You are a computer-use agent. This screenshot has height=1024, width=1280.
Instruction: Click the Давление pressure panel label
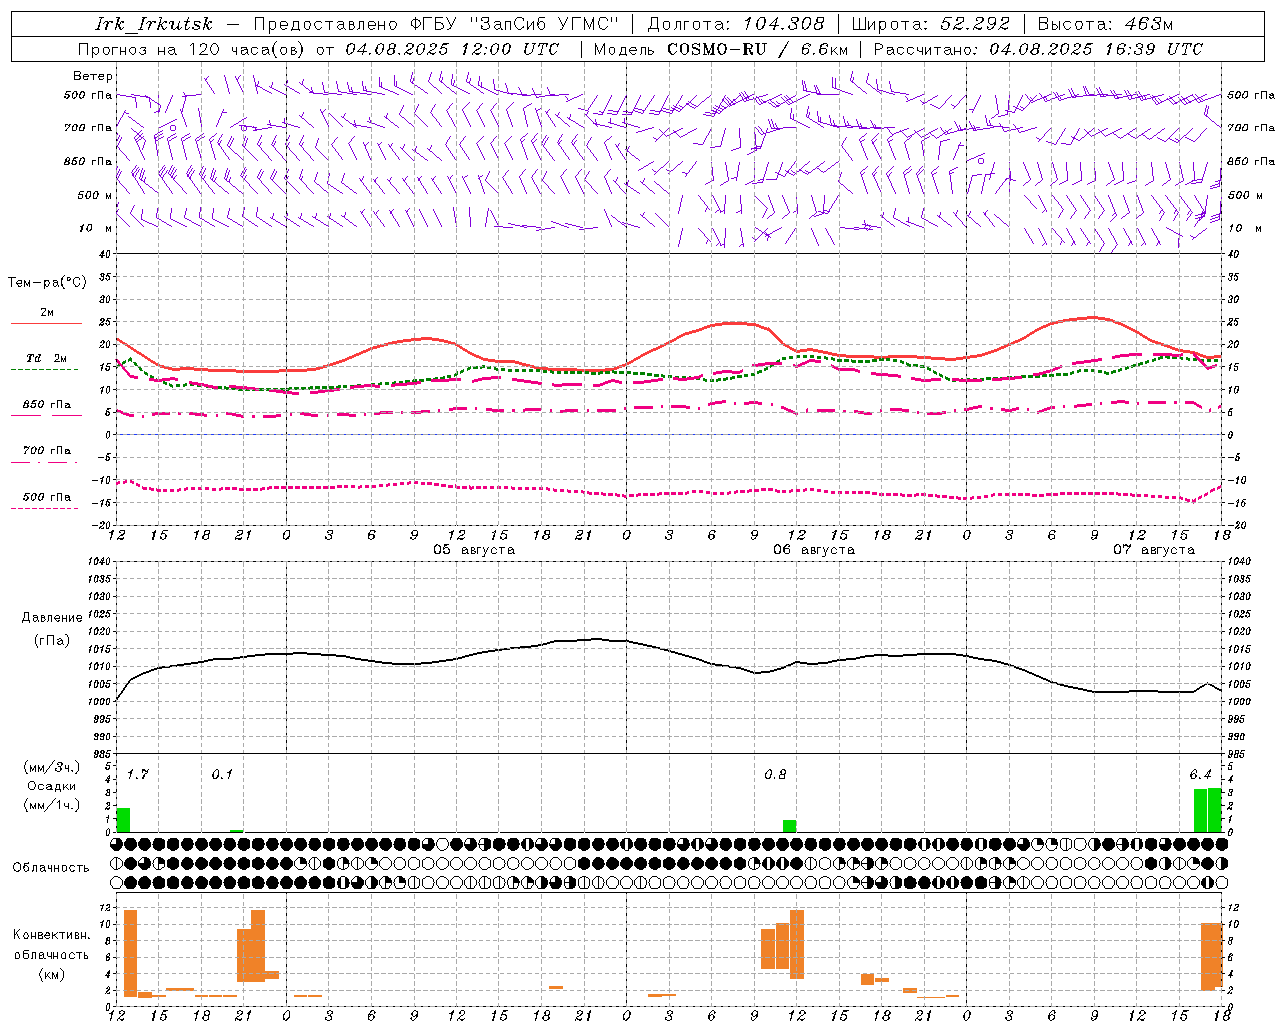pos(52,618)
